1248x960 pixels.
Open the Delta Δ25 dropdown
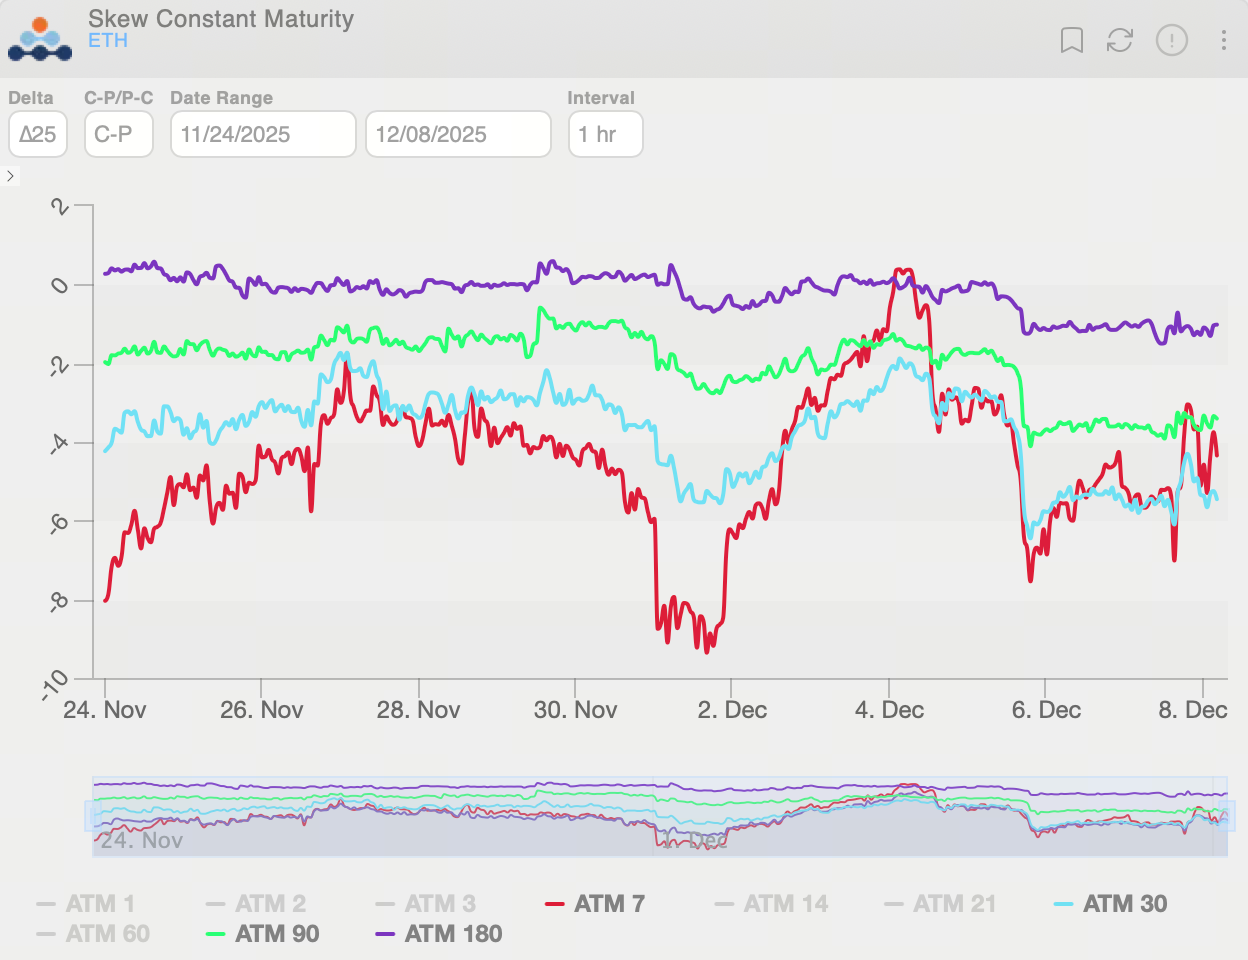pyautogui.click(x=38, y=134)
